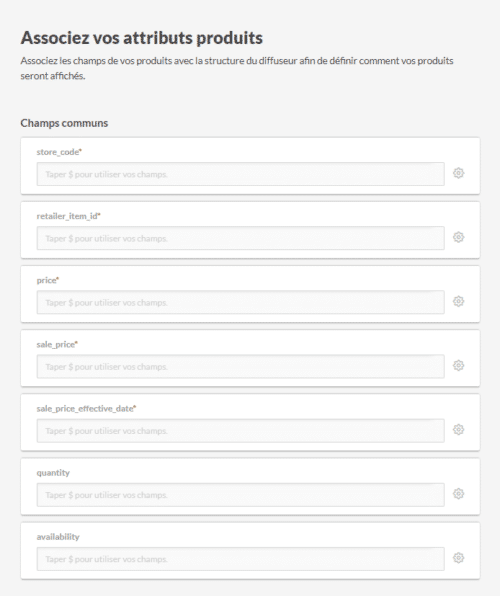Click gear icon next to sale_price_effective_date
The width and height of the screenshot is (500, 596).
coord(458,430)
